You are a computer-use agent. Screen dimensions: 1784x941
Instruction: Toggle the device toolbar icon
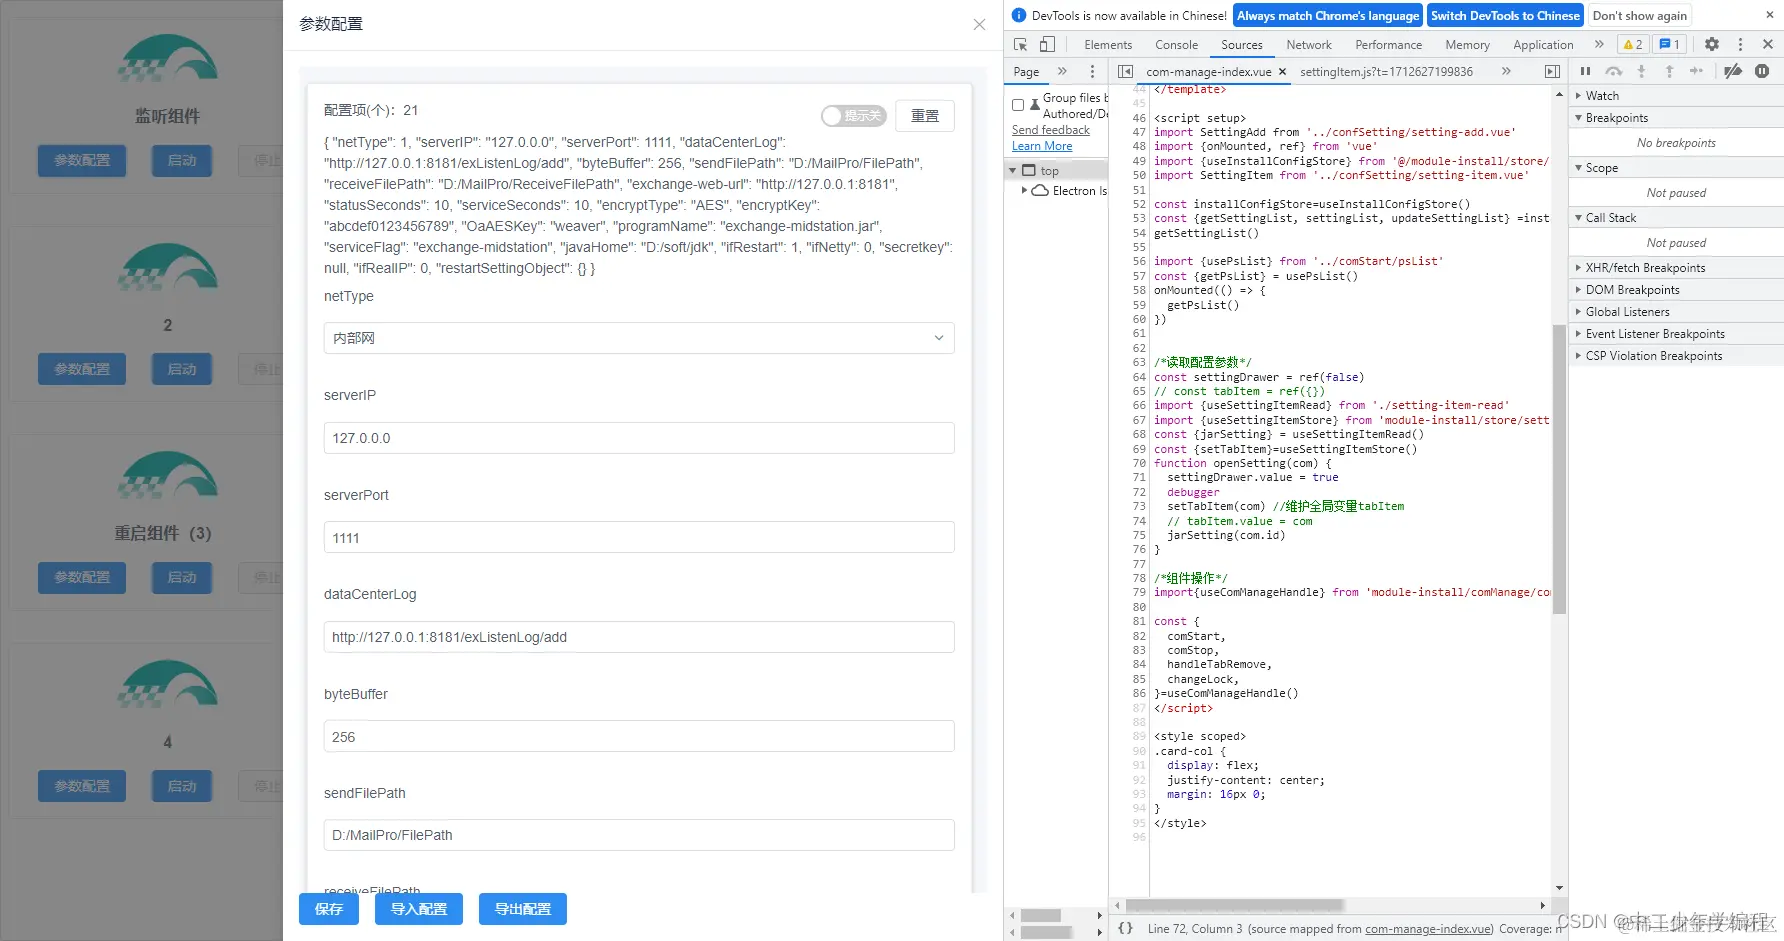click(1047, 45)
